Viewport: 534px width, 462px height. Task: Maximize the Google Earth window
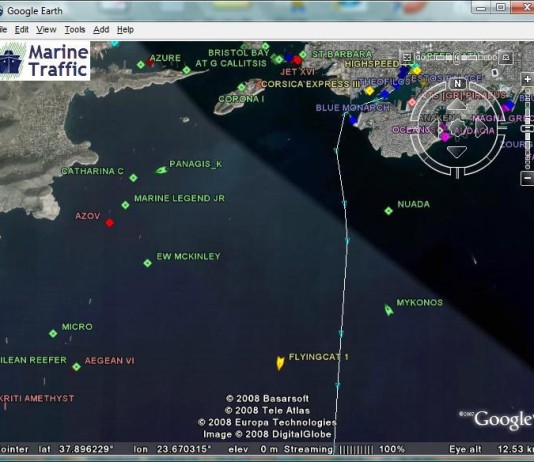pos(501,7)
